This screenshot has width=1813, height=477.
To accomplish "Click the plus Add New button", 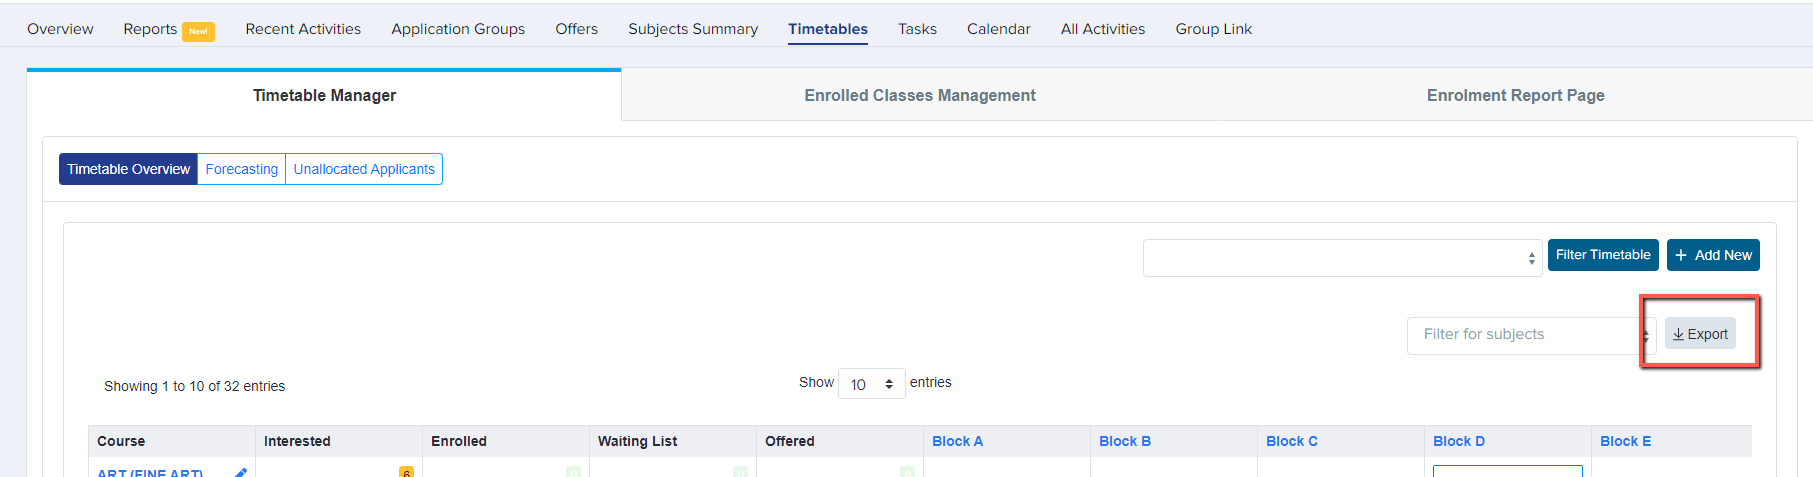I will coord(1713,255).
